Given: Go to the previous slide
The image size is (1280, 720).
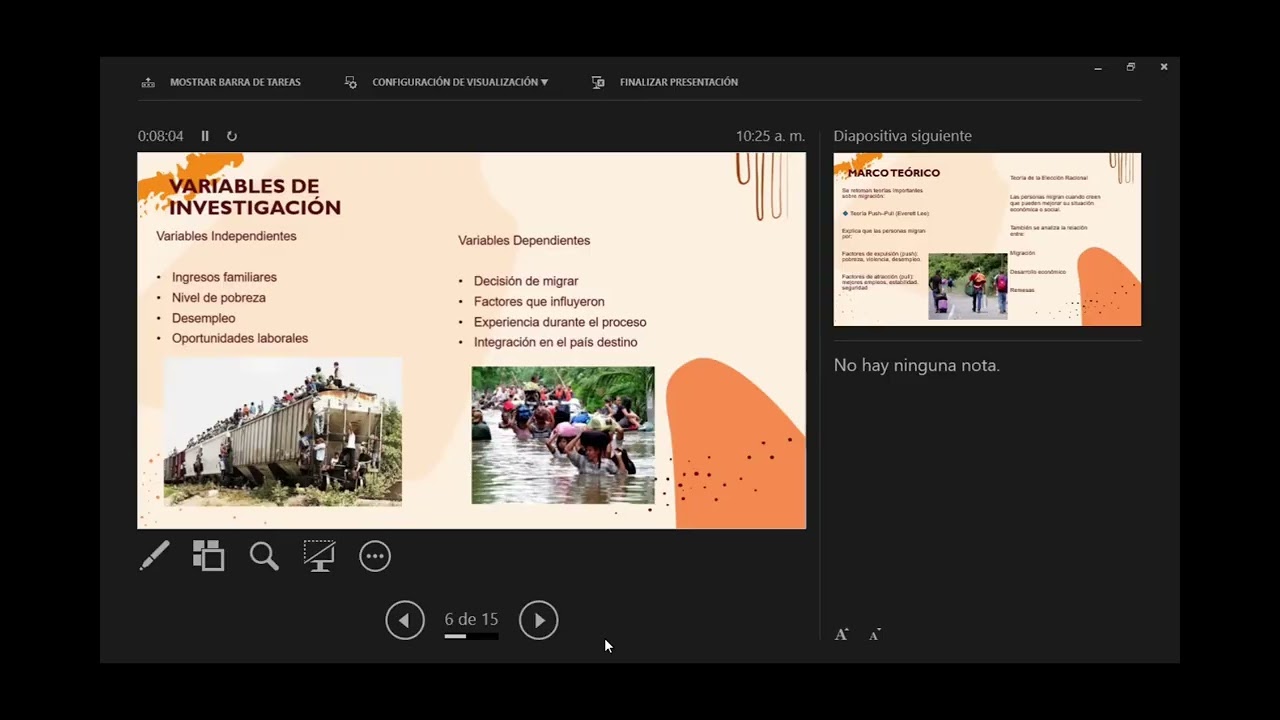Looking at the screenshot, I should coord(405,620).
